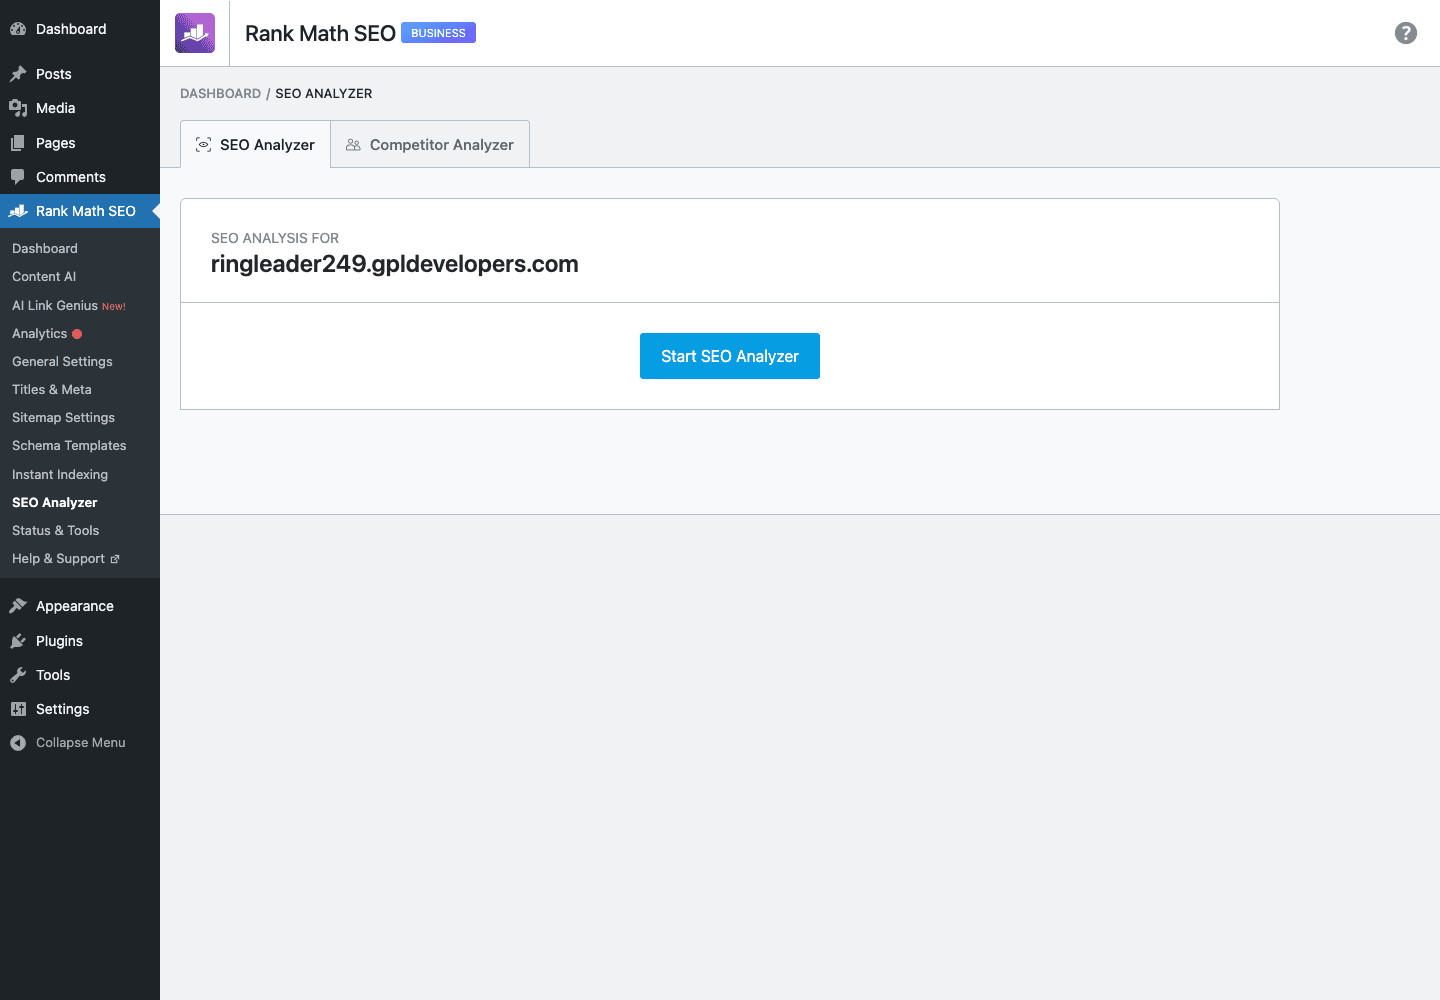Click the Plugins plug icon

[18, 641]
